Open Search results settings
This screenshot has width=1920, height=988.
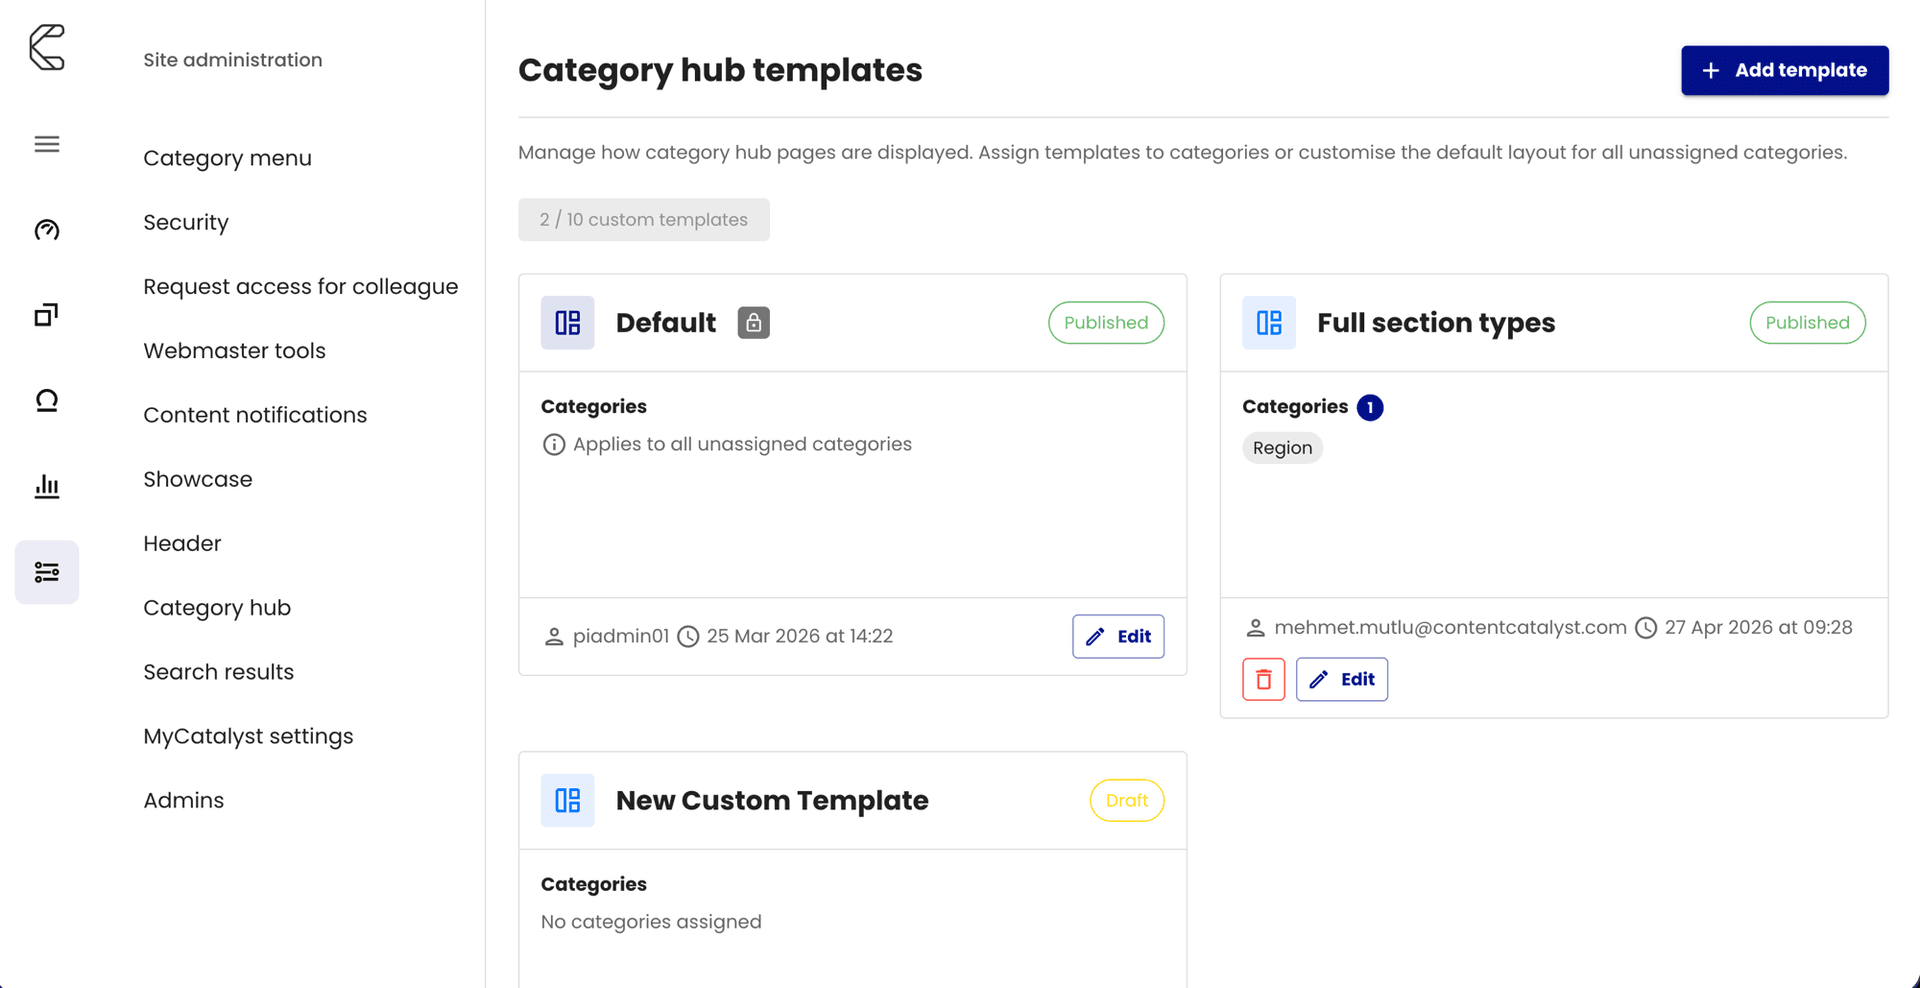click(219, 672)
